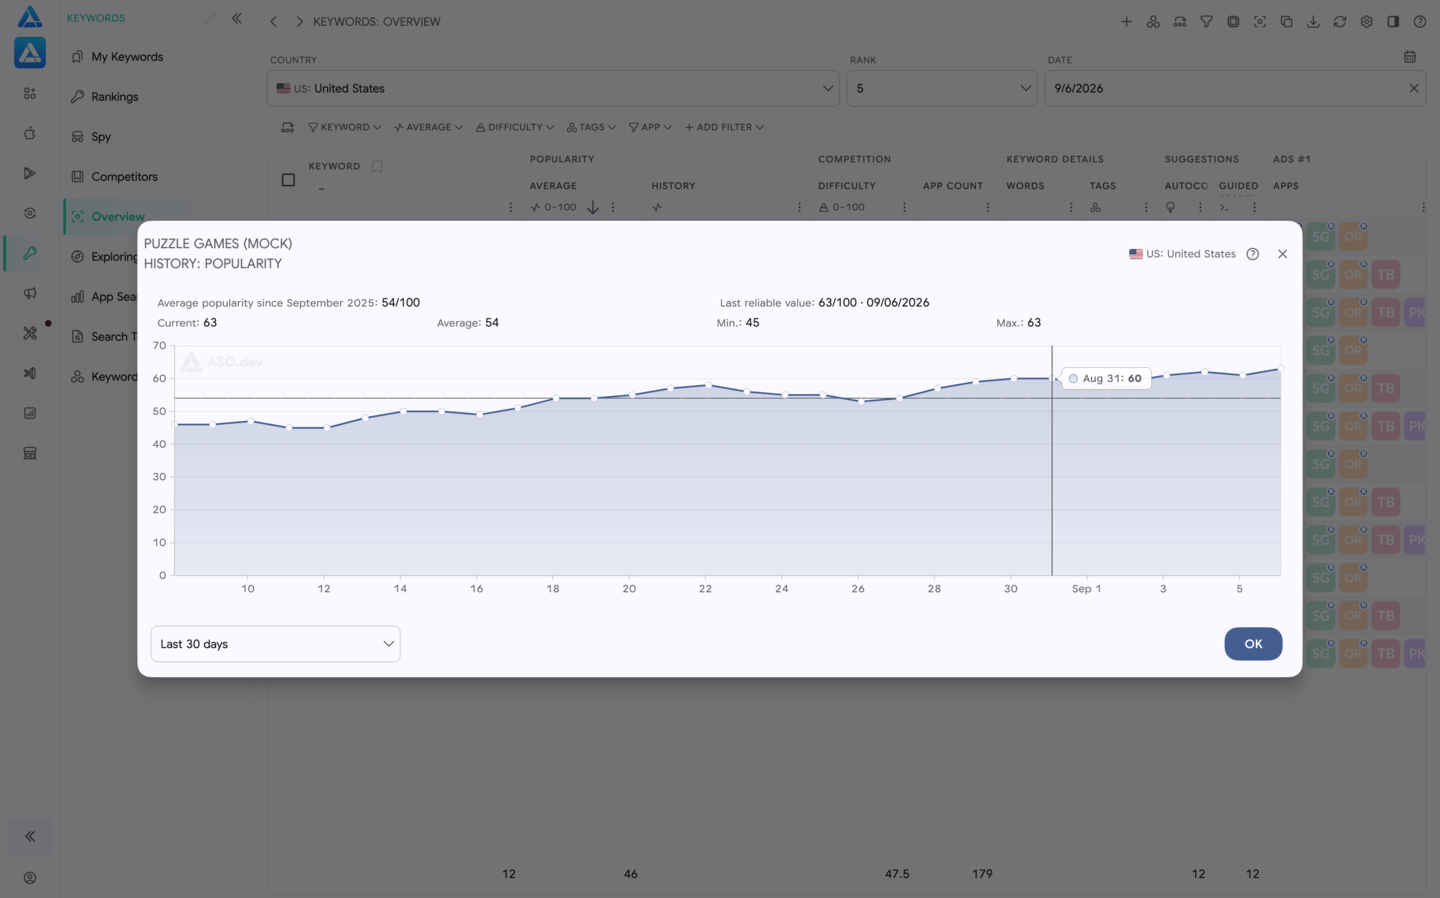Toggle the side panel layout icon

1393,21
